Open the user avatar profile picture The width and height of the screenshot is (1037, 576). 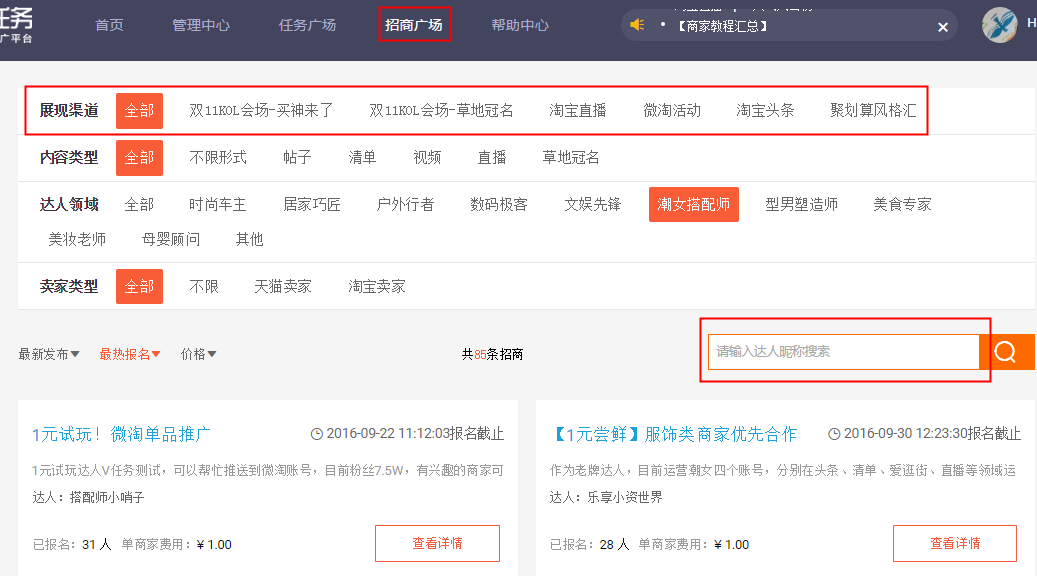999,25
